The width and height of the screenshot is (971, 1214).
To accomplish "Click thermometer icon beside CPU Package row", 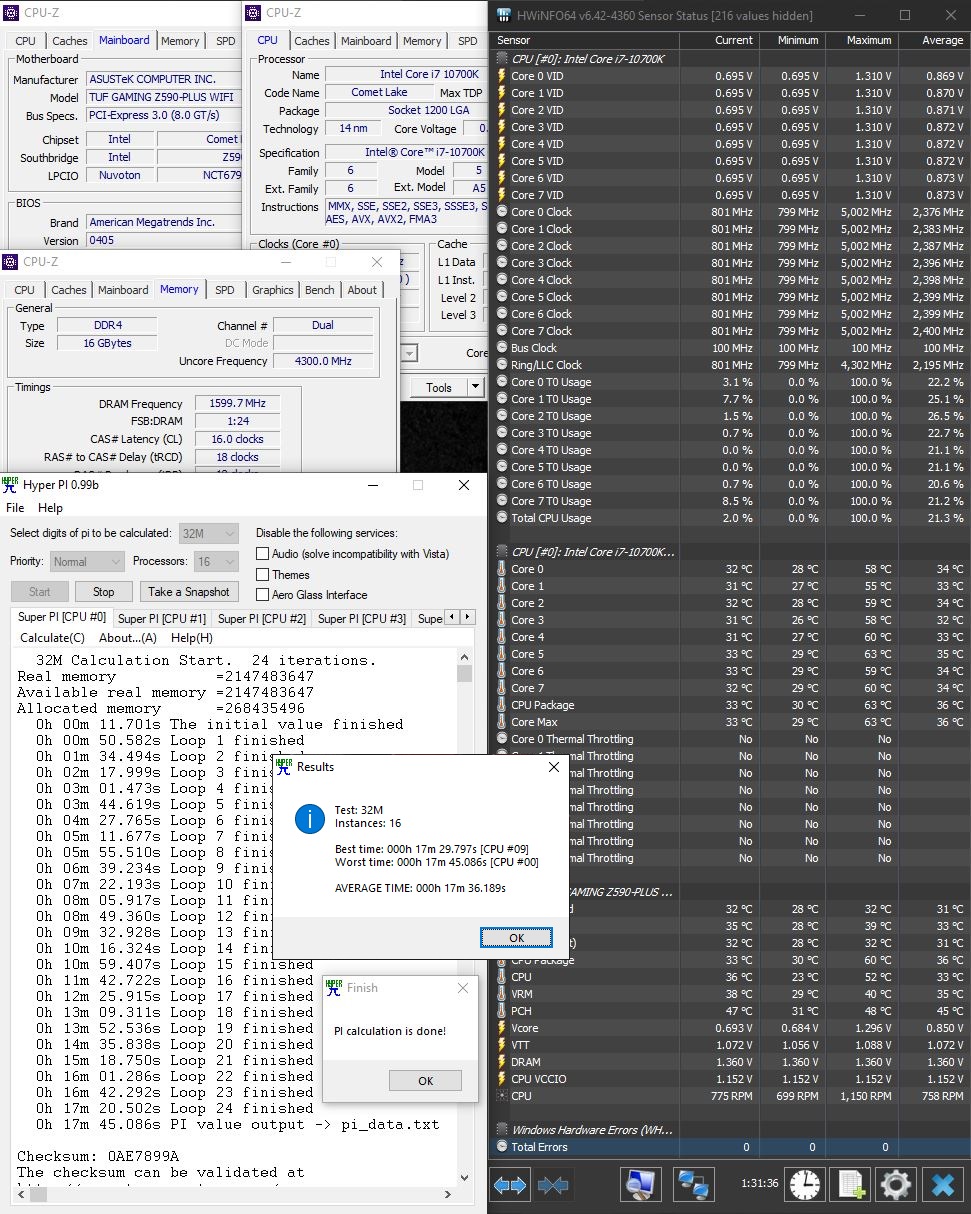I will pos(502,705).
